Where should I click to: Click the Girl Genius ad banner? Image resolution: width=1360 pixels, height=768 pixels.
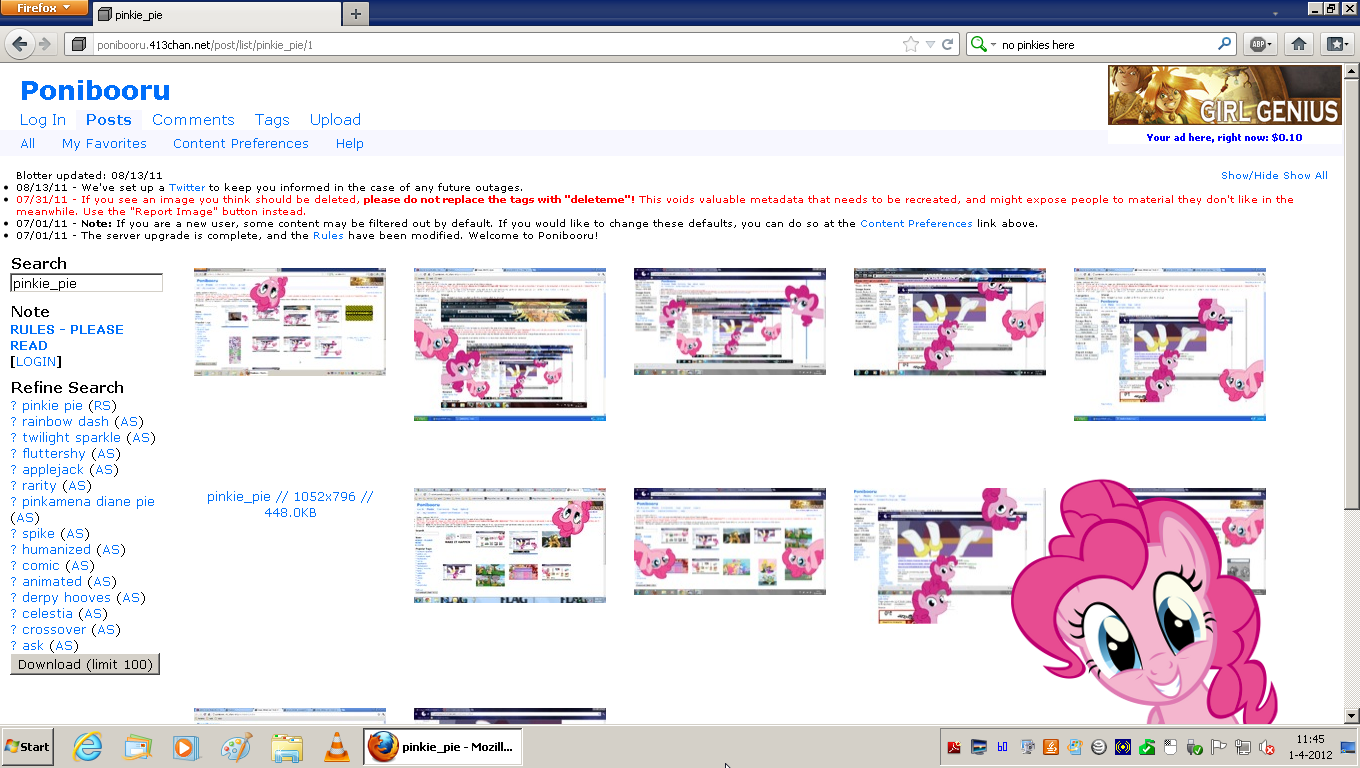coord(1225,97)
